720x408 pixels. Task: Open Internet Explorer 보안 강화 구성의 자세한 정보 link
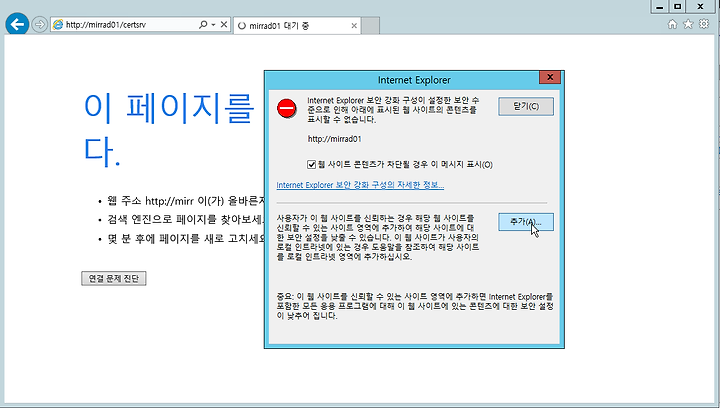click(x=360, y=185)
